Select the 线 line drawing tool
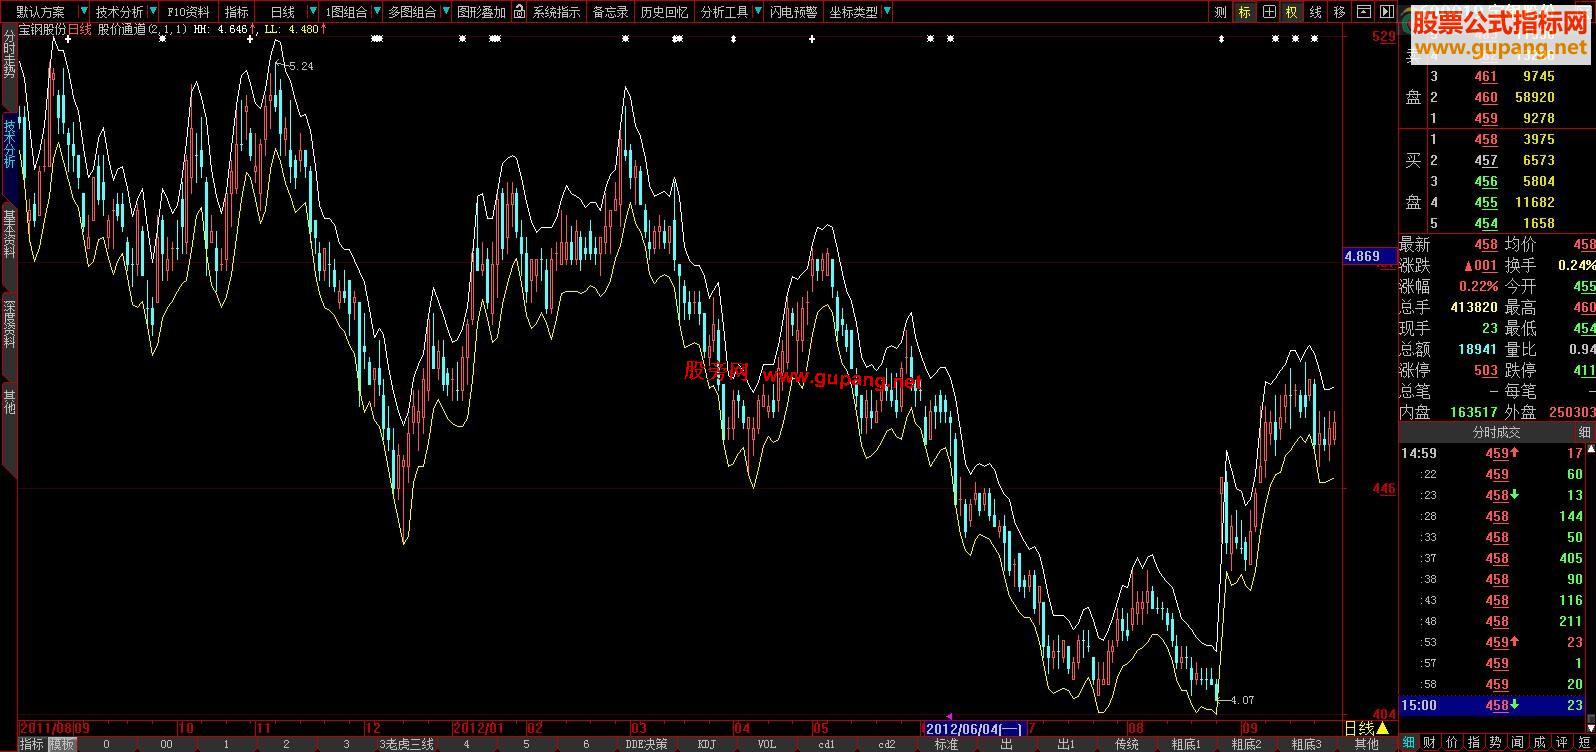The width and height of the screenshot is (1596, 752). (x=1316, y=12)
